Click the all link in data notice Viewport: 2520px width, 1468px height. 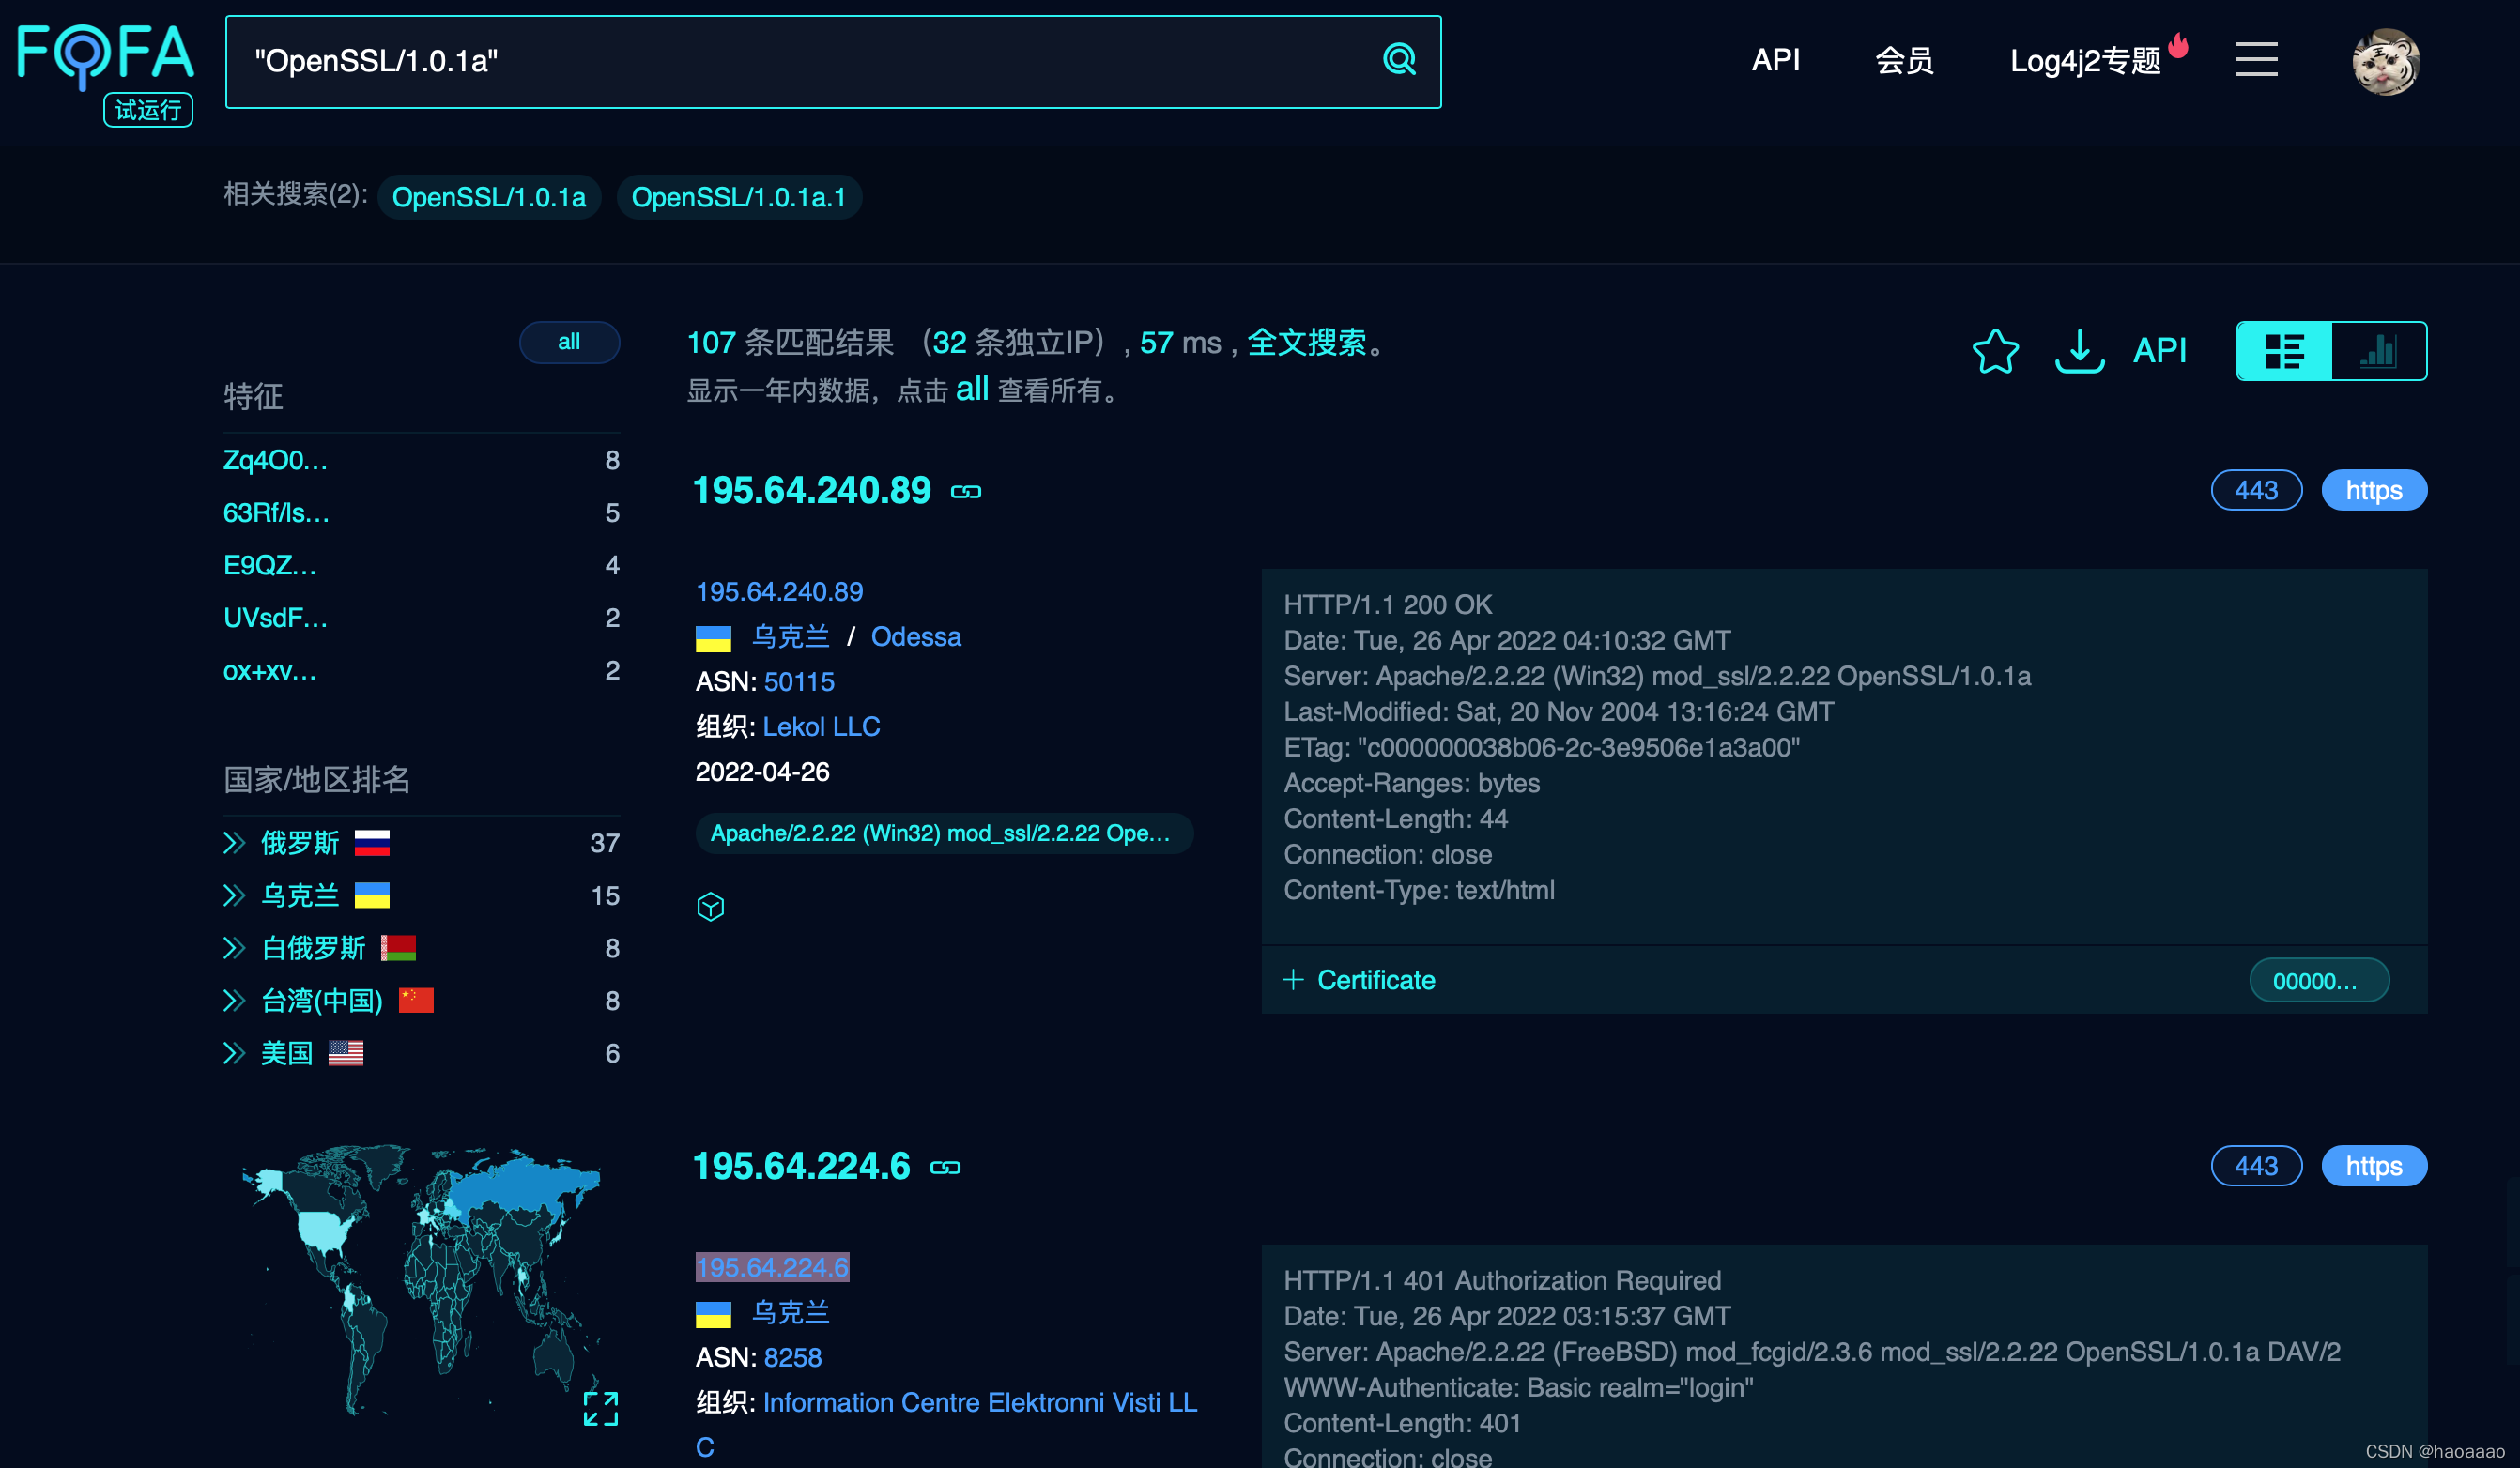(x=971, y=388)
